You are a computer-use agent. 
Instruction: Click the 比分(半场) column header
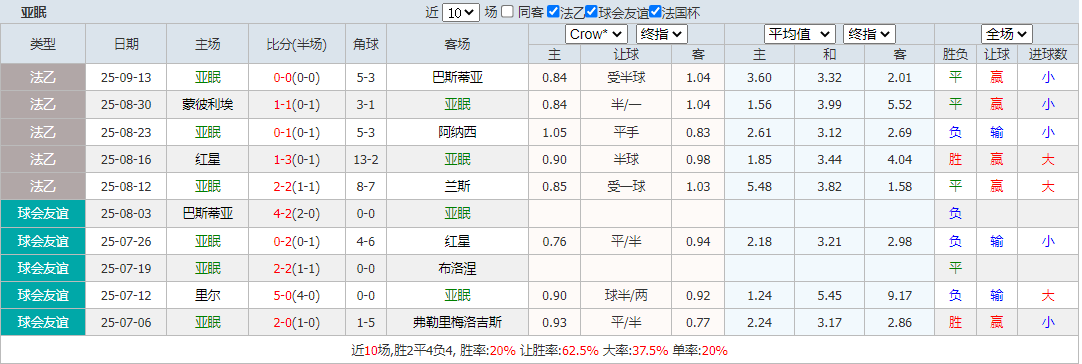(297, 44)
